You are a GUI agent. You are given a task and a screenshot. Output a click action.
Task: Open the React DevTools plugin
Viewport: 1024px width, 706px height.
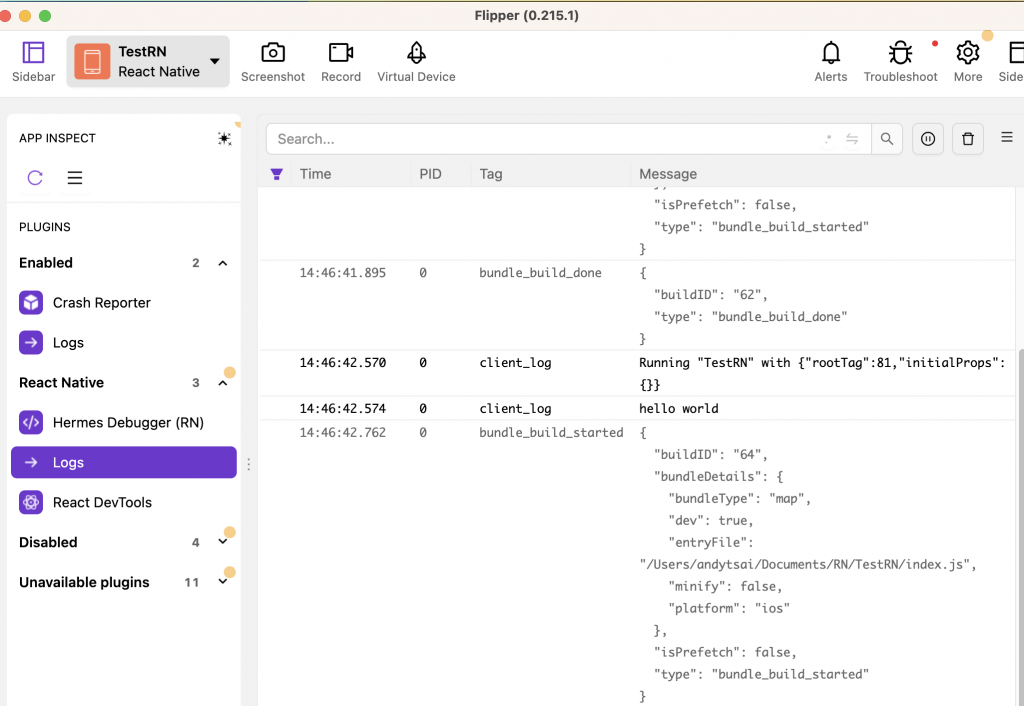pos(124,502)
